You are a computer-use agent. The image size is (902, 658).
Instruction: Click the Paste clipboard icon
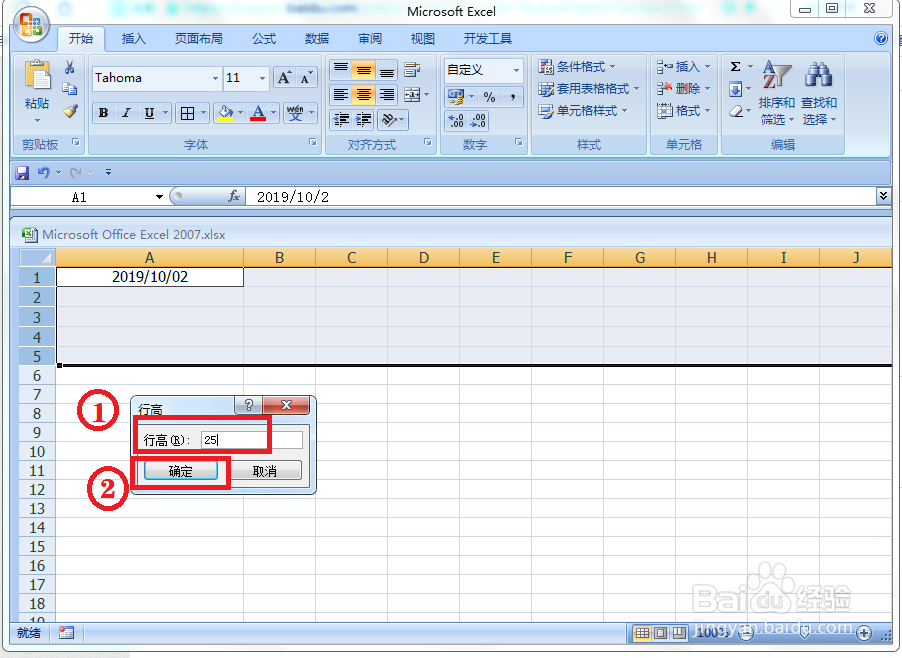tap(37, 75)
